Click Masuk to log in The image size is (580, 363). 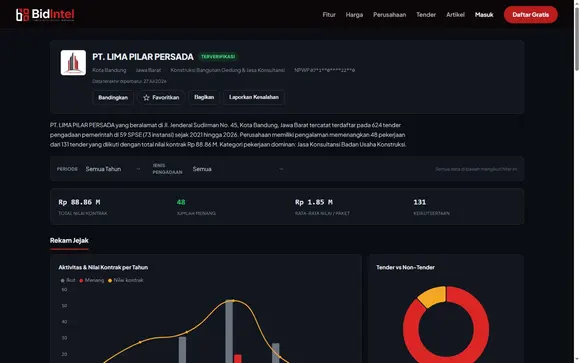(x=484, y=15)
